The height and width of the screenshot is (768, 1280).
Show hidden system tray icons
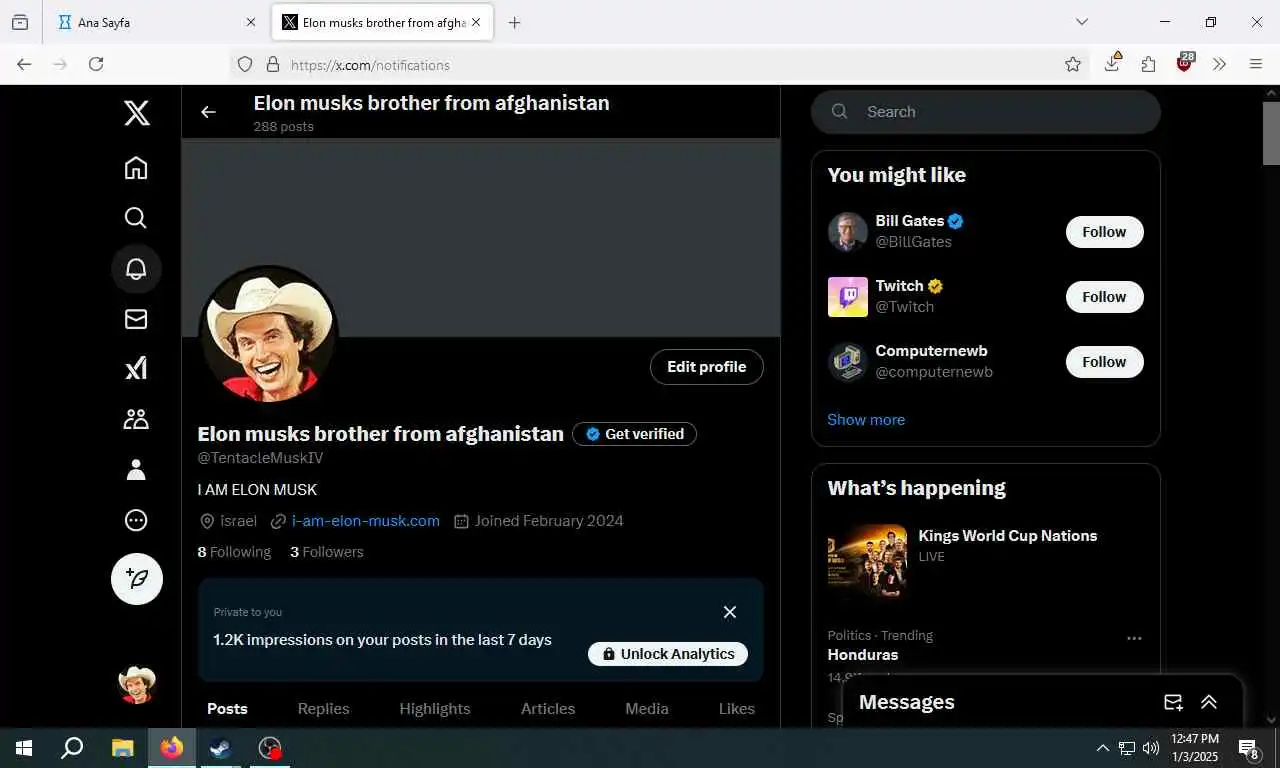pos(1102,748)
